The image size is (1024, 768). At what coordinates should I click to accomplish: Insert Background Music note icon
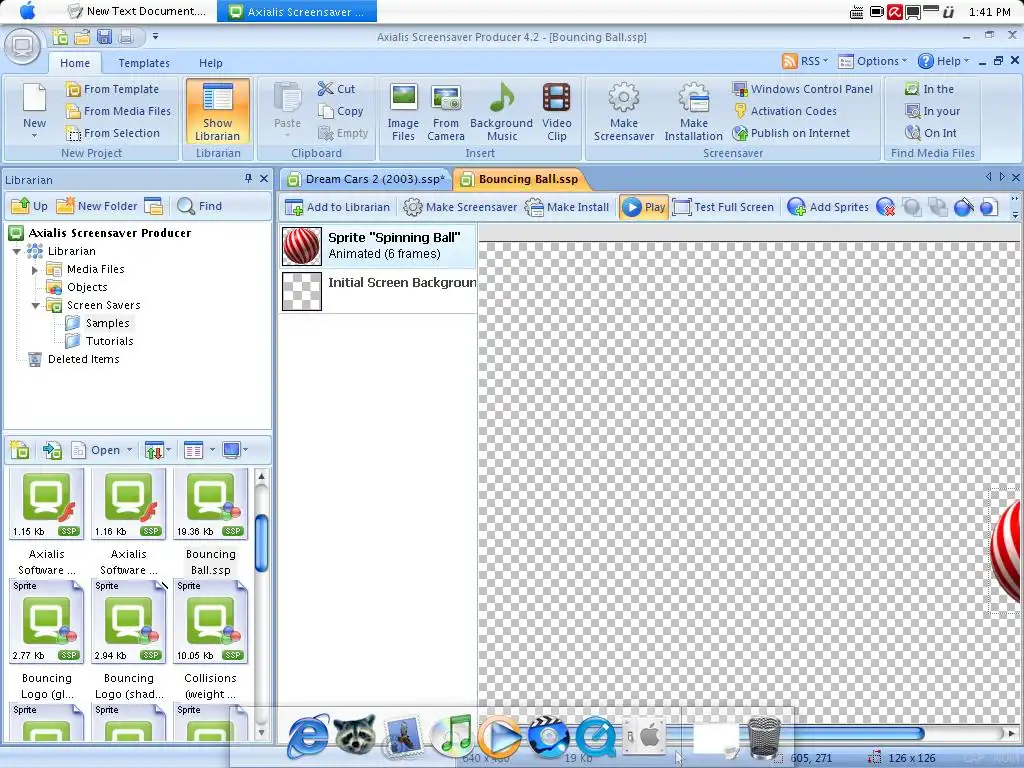pyautogui.click(x=502, y=97)
